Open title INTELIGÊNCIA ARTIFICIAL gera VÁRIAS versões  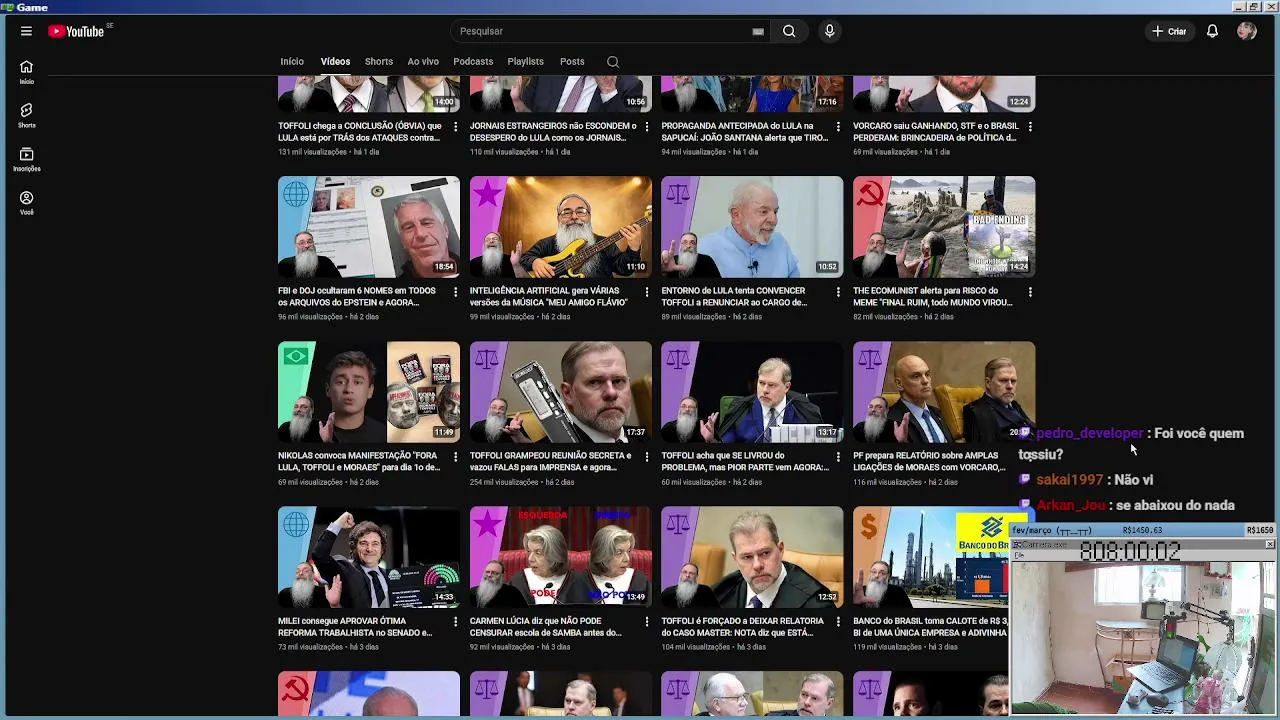coord(549,297)
